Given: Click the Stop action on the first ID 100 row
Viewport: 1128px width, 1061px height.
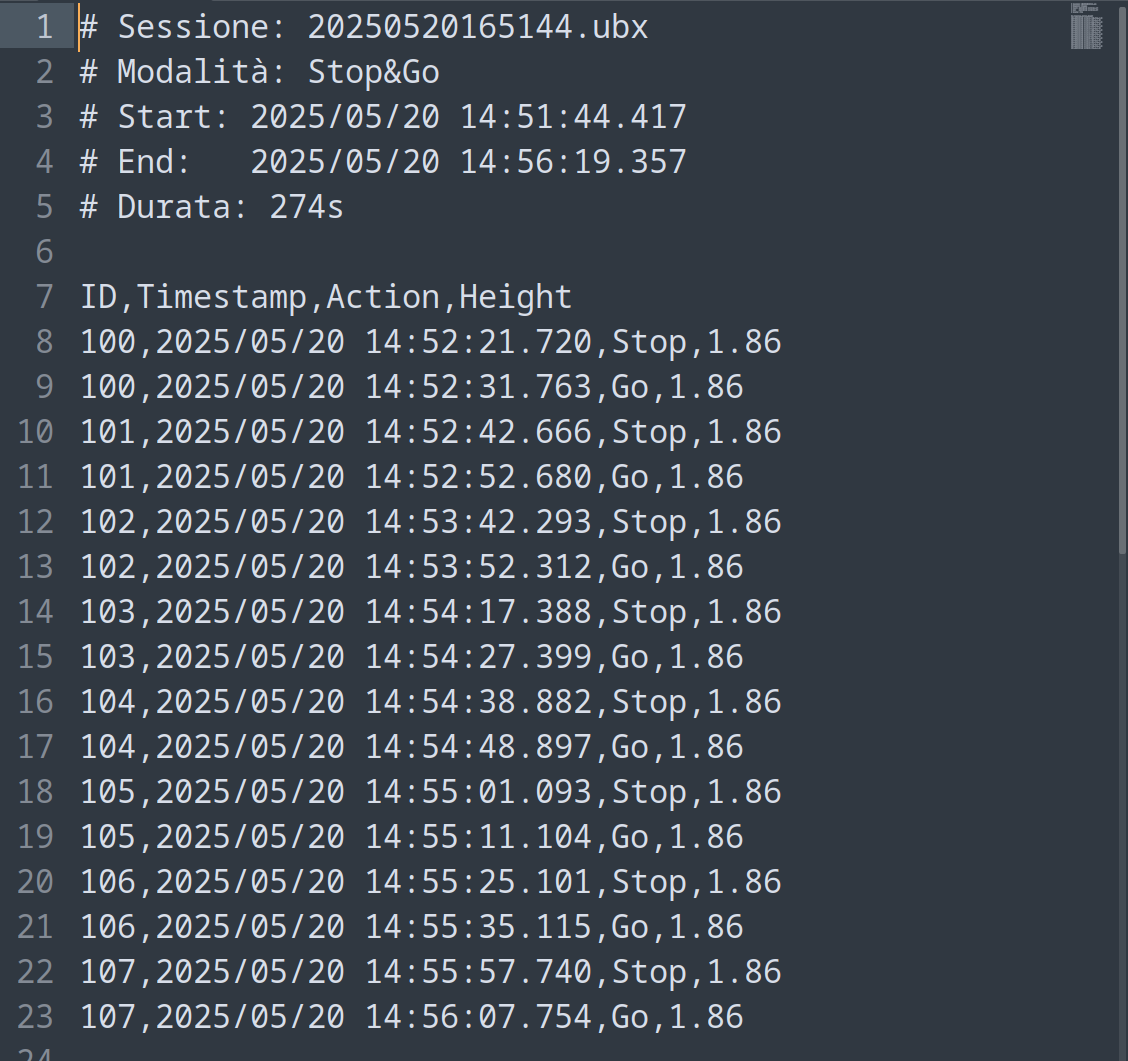Looking at the screenshot, I should 649,342.
